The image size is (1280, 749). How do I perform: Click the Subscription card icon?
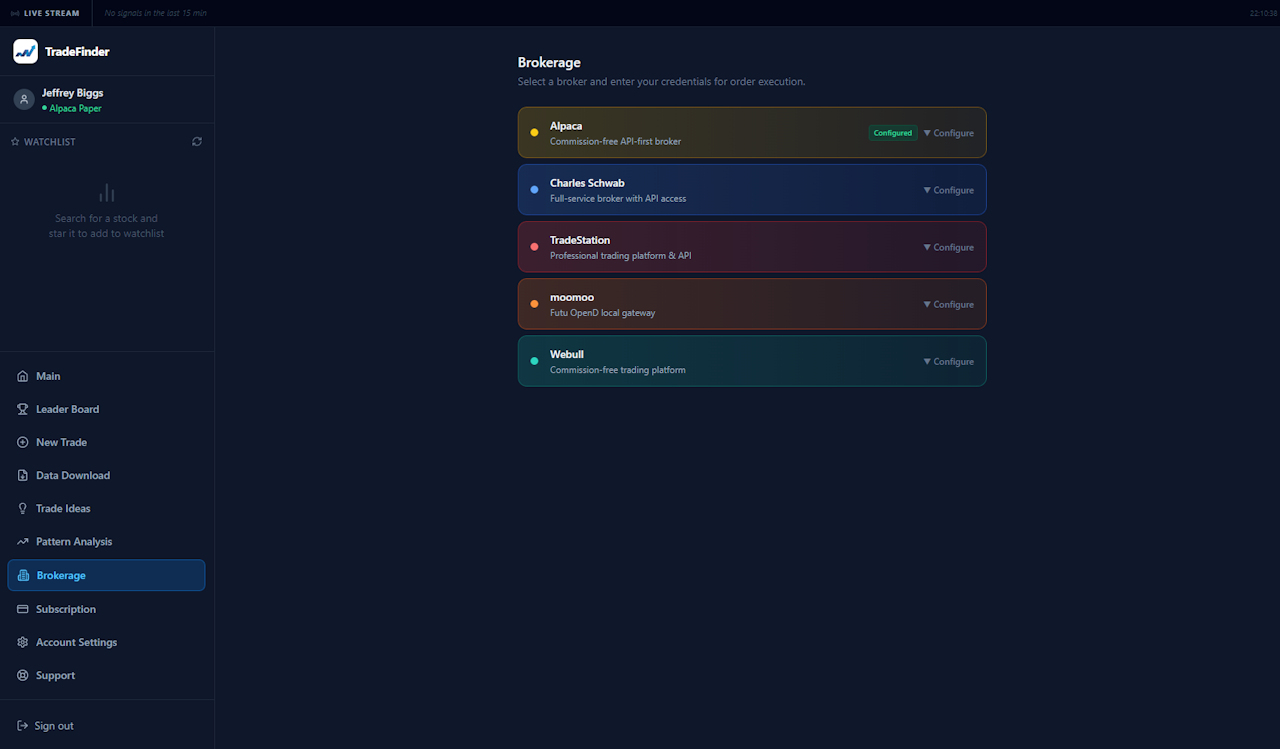pos(23,609)
